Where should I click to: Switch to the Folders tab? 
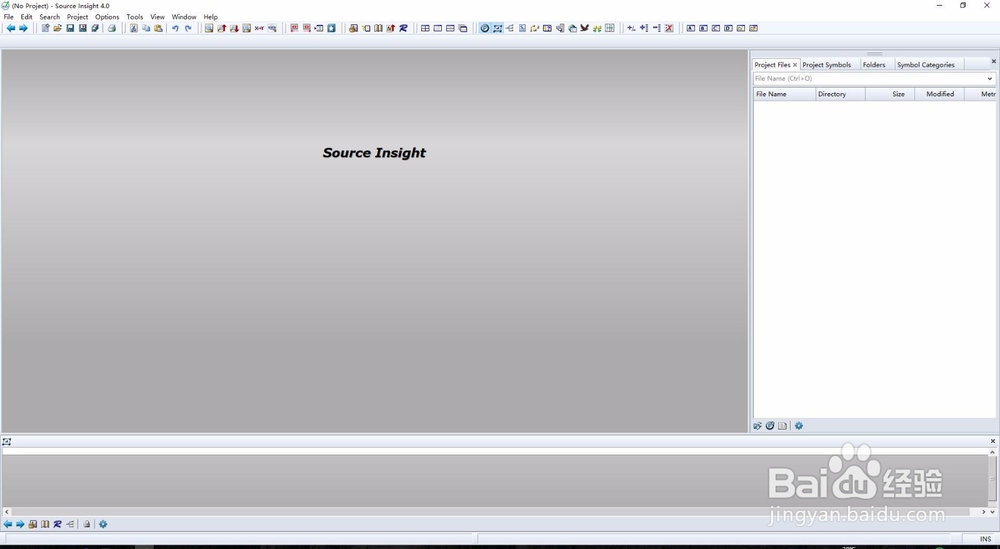(874, 64)
